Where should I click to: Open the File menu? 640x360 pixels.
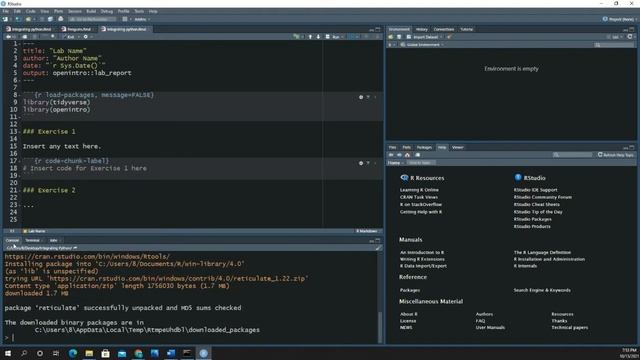coord(5,11)
